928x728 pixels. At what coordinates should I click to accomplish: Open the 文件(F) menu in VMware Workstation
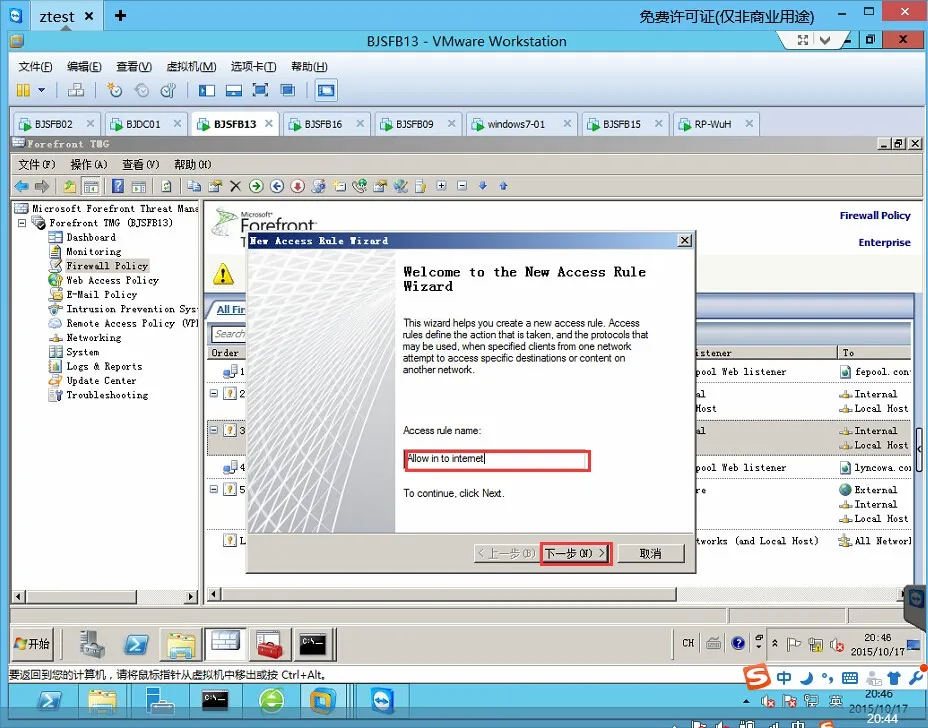coord(35,66)
